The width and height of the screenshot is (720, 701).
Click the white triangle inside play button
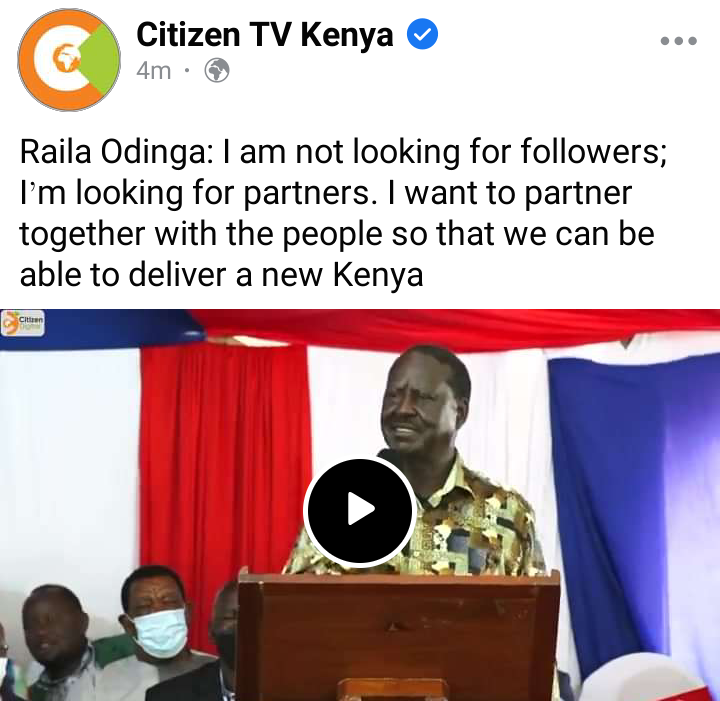(361, 509)
